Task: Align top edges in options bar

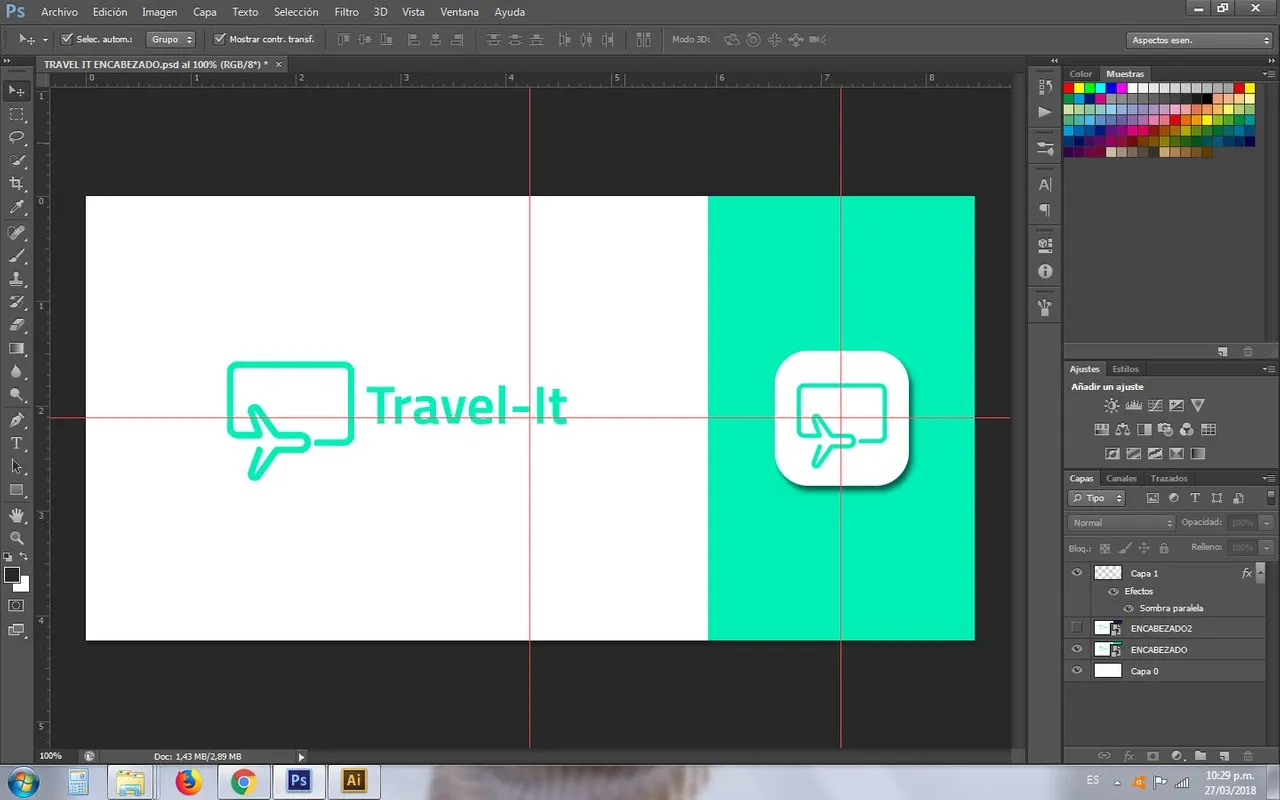Action: [343, 40]
